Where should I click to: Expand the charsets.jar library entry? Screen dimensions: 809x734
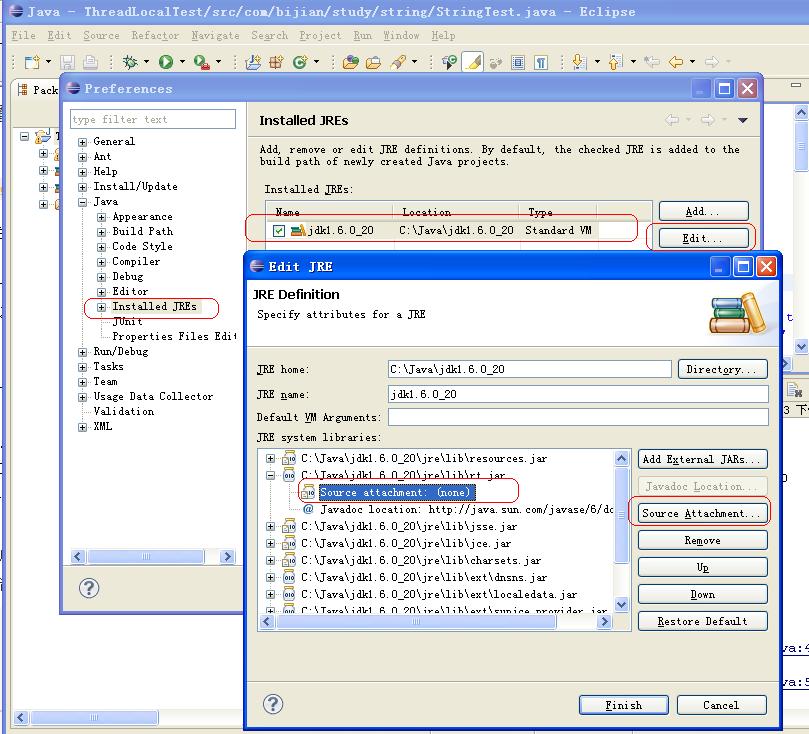click(x=270, y=560)
